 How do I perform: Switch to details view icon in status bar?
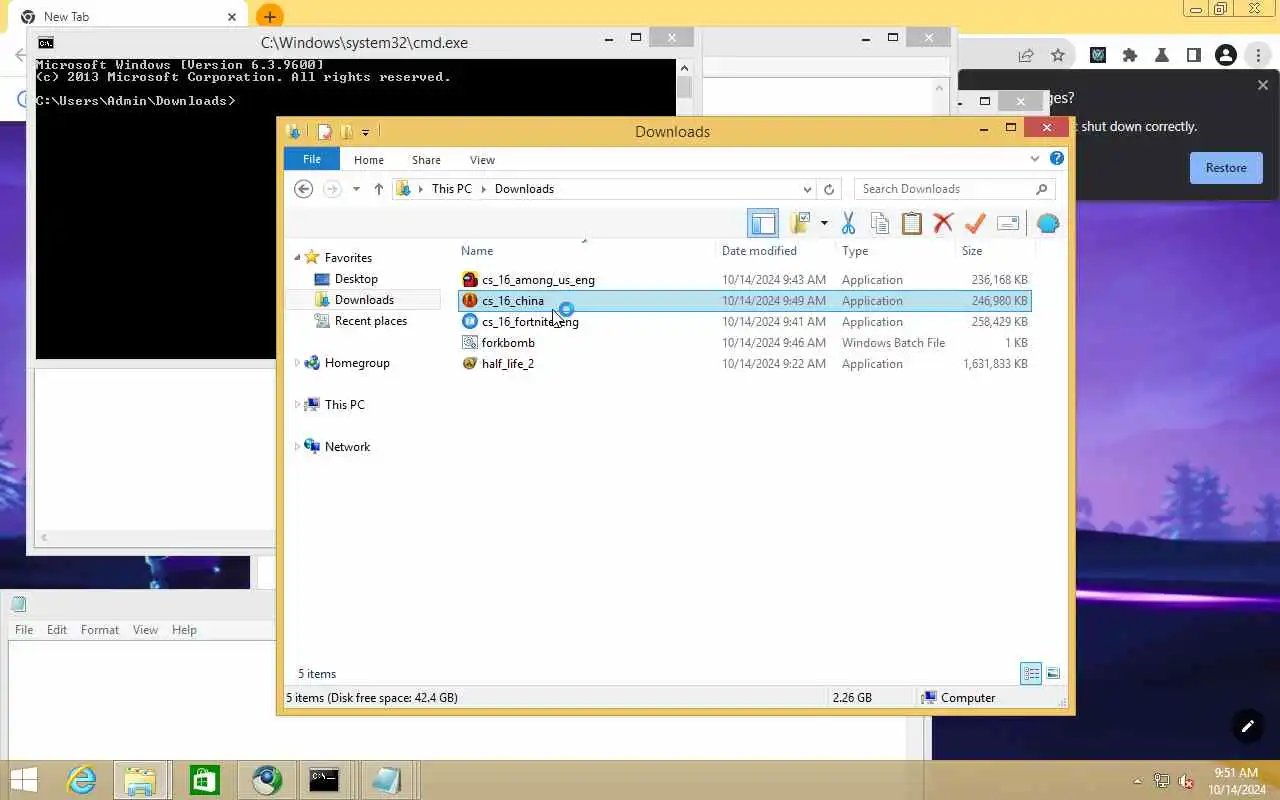pos(1031,673)
